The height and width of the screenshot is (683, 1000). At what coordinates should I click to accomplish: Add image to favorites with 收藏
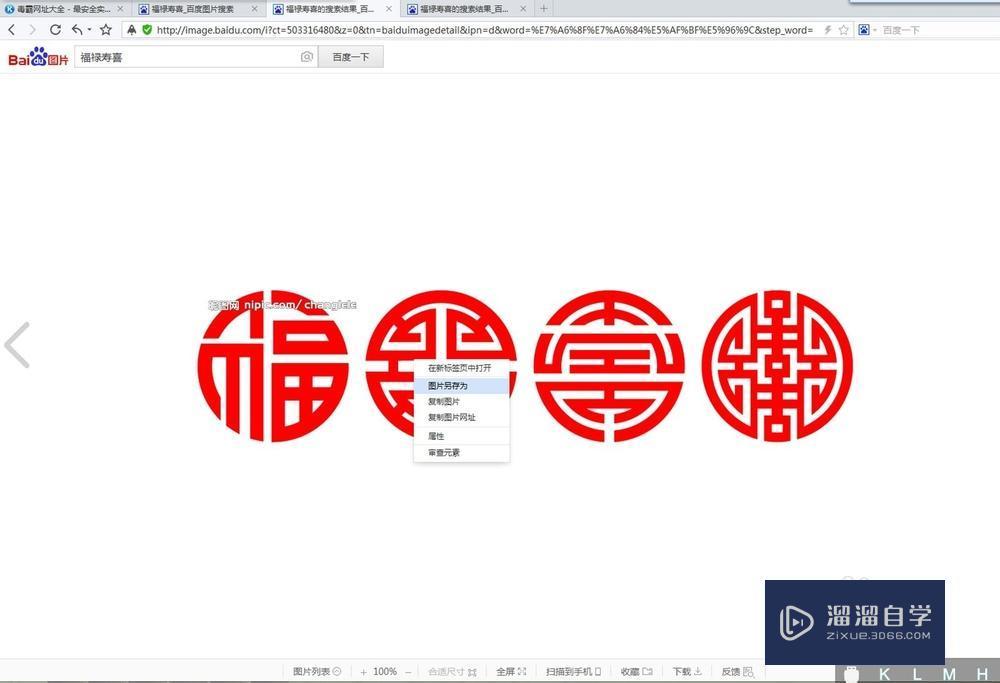(636, 672)
